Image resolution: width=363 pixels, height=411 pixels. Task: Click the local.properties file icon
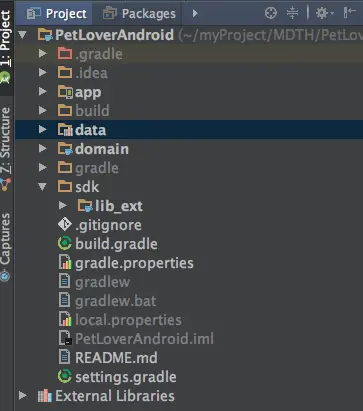pos(65,320)
